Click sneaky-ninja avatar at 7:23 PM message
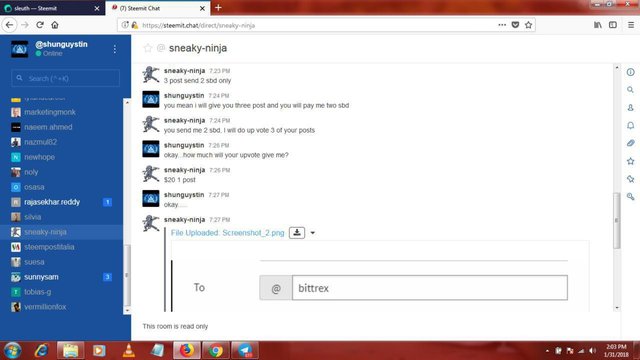This screenshot has height=360, width=640. 151,74
